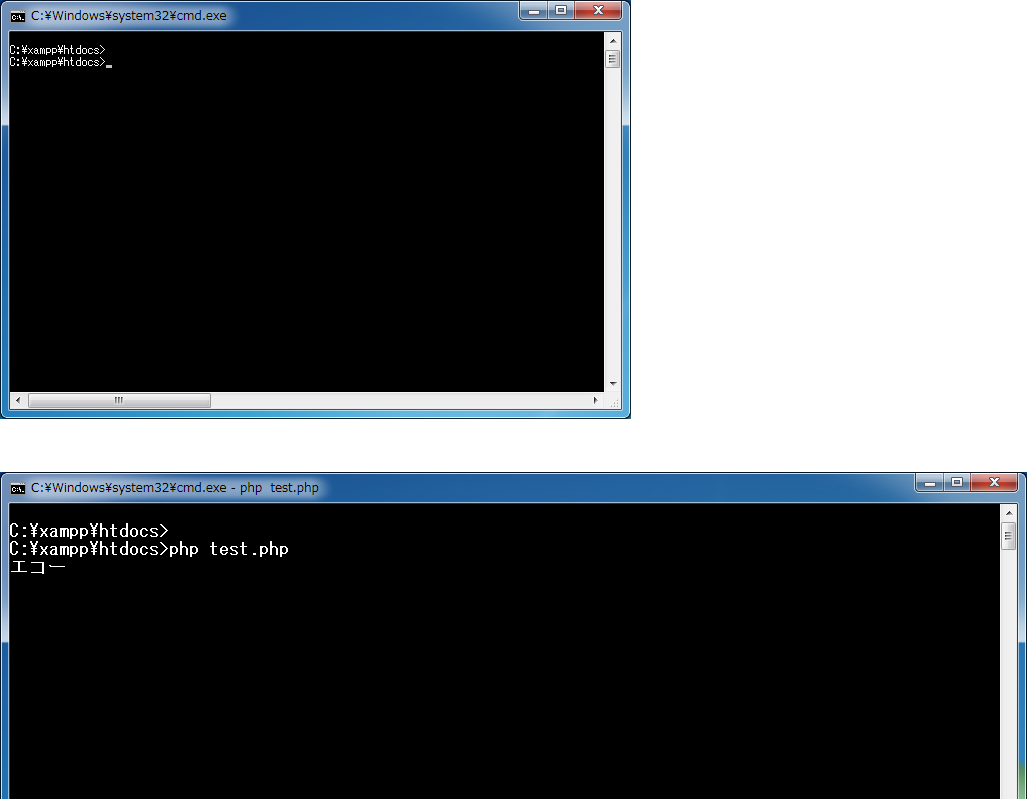Click the title text of the upper cmd.exe window
Image resolution: width=1027 pixels, height=799 pixels.
(x=128, y=16)
